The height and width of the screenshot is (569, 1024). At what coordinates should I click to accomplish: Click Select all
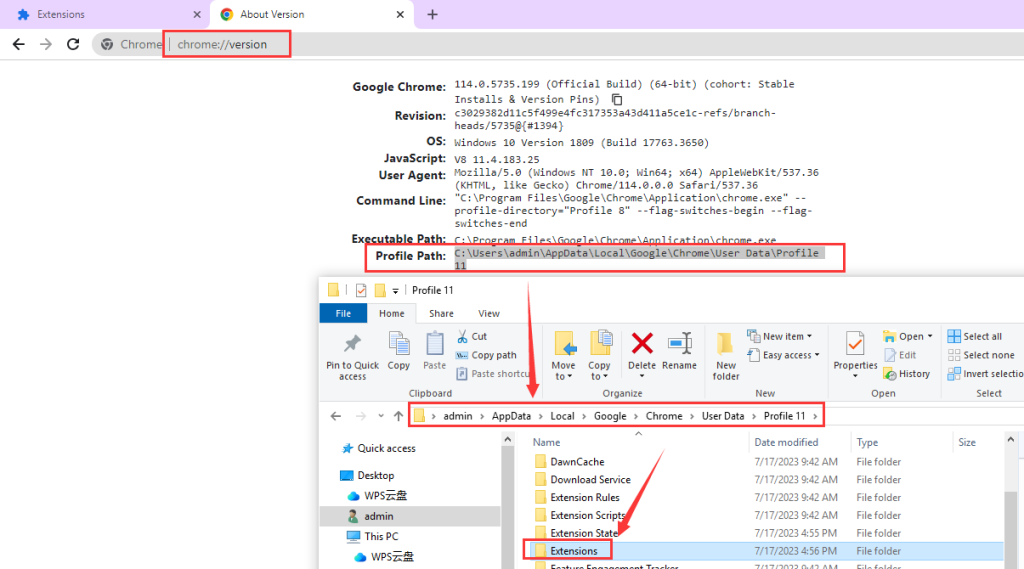pos(975,336)
